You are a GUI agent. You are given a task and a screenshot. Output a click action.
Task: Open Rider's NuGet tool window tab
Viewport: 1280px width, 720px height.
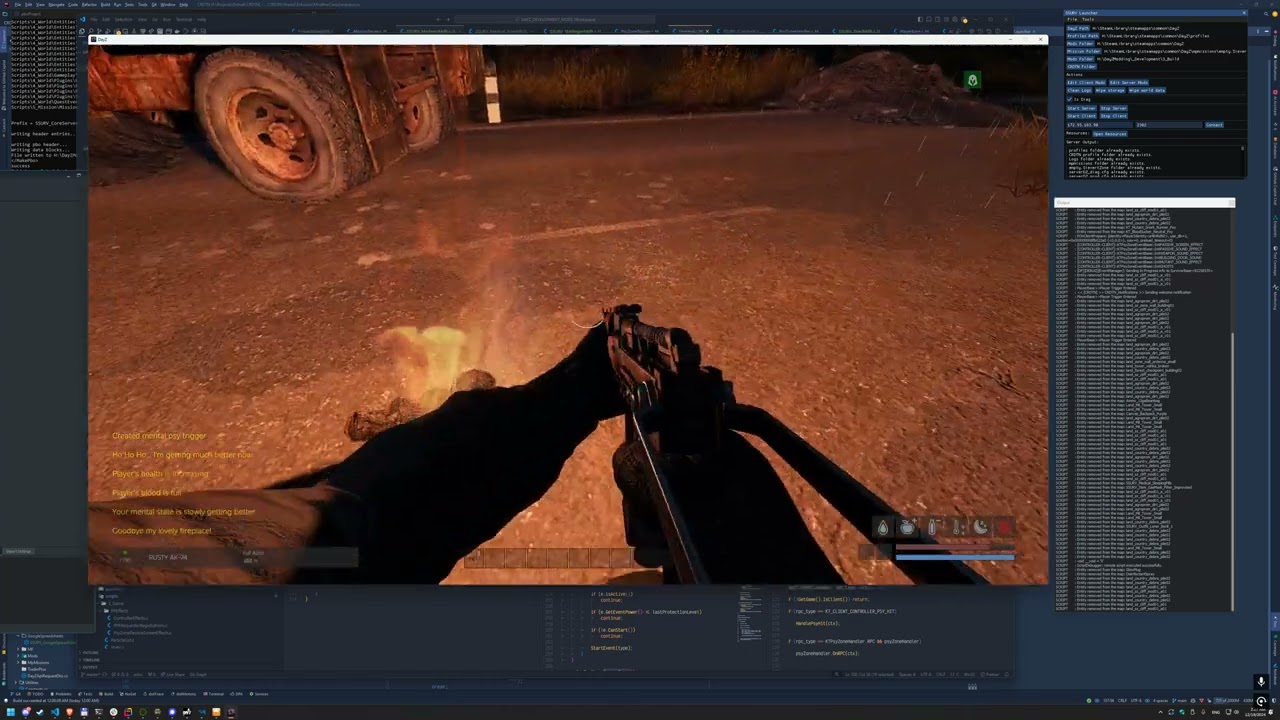[x=127, y=694]
